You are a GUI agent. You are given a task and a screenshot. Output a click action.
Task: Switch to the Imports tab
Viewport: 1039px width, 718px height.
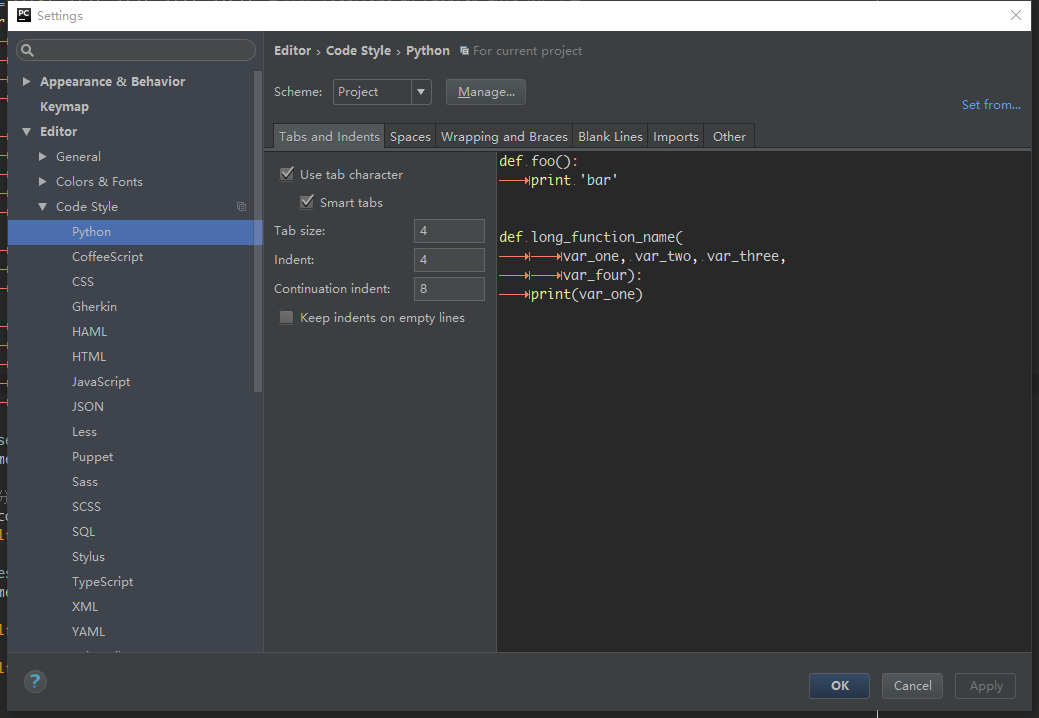(x=676, y=136)
